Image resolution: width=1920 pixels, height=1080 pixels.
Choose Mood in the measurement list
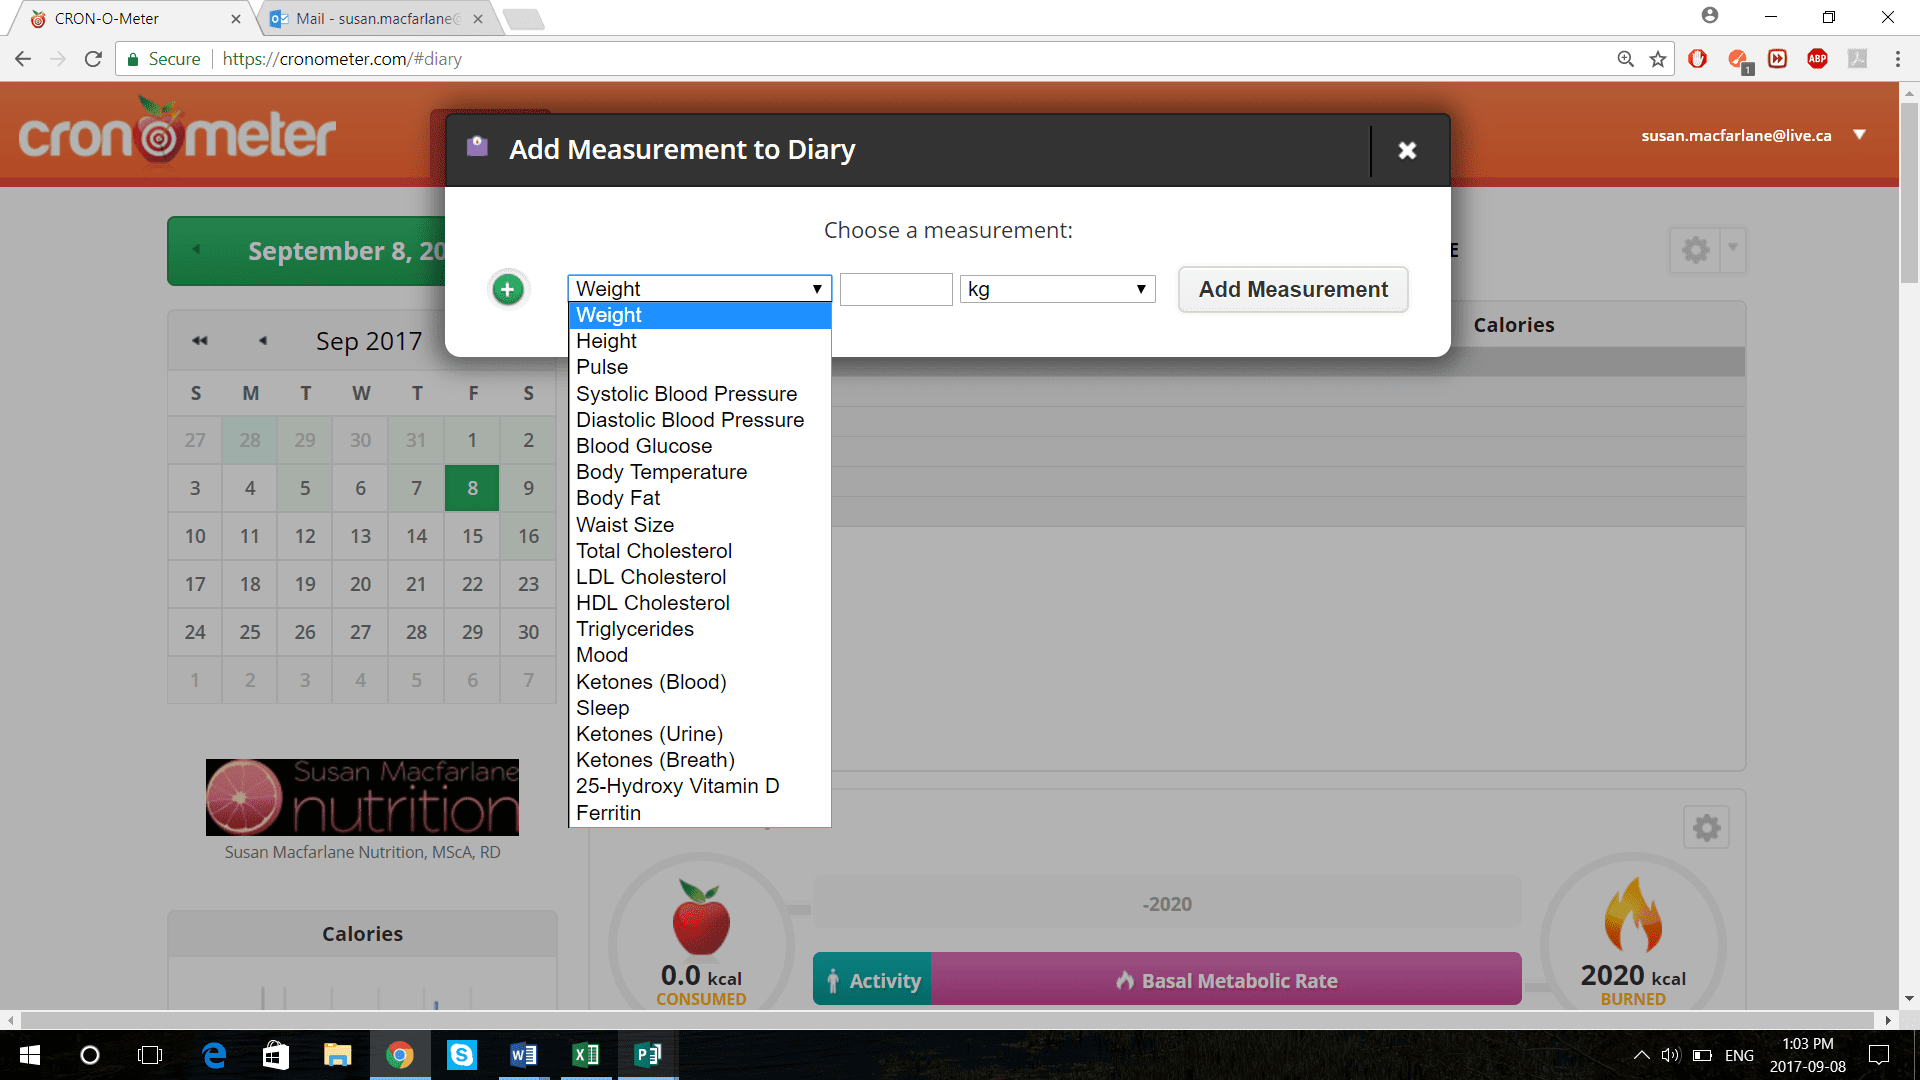tap(699, 655)
